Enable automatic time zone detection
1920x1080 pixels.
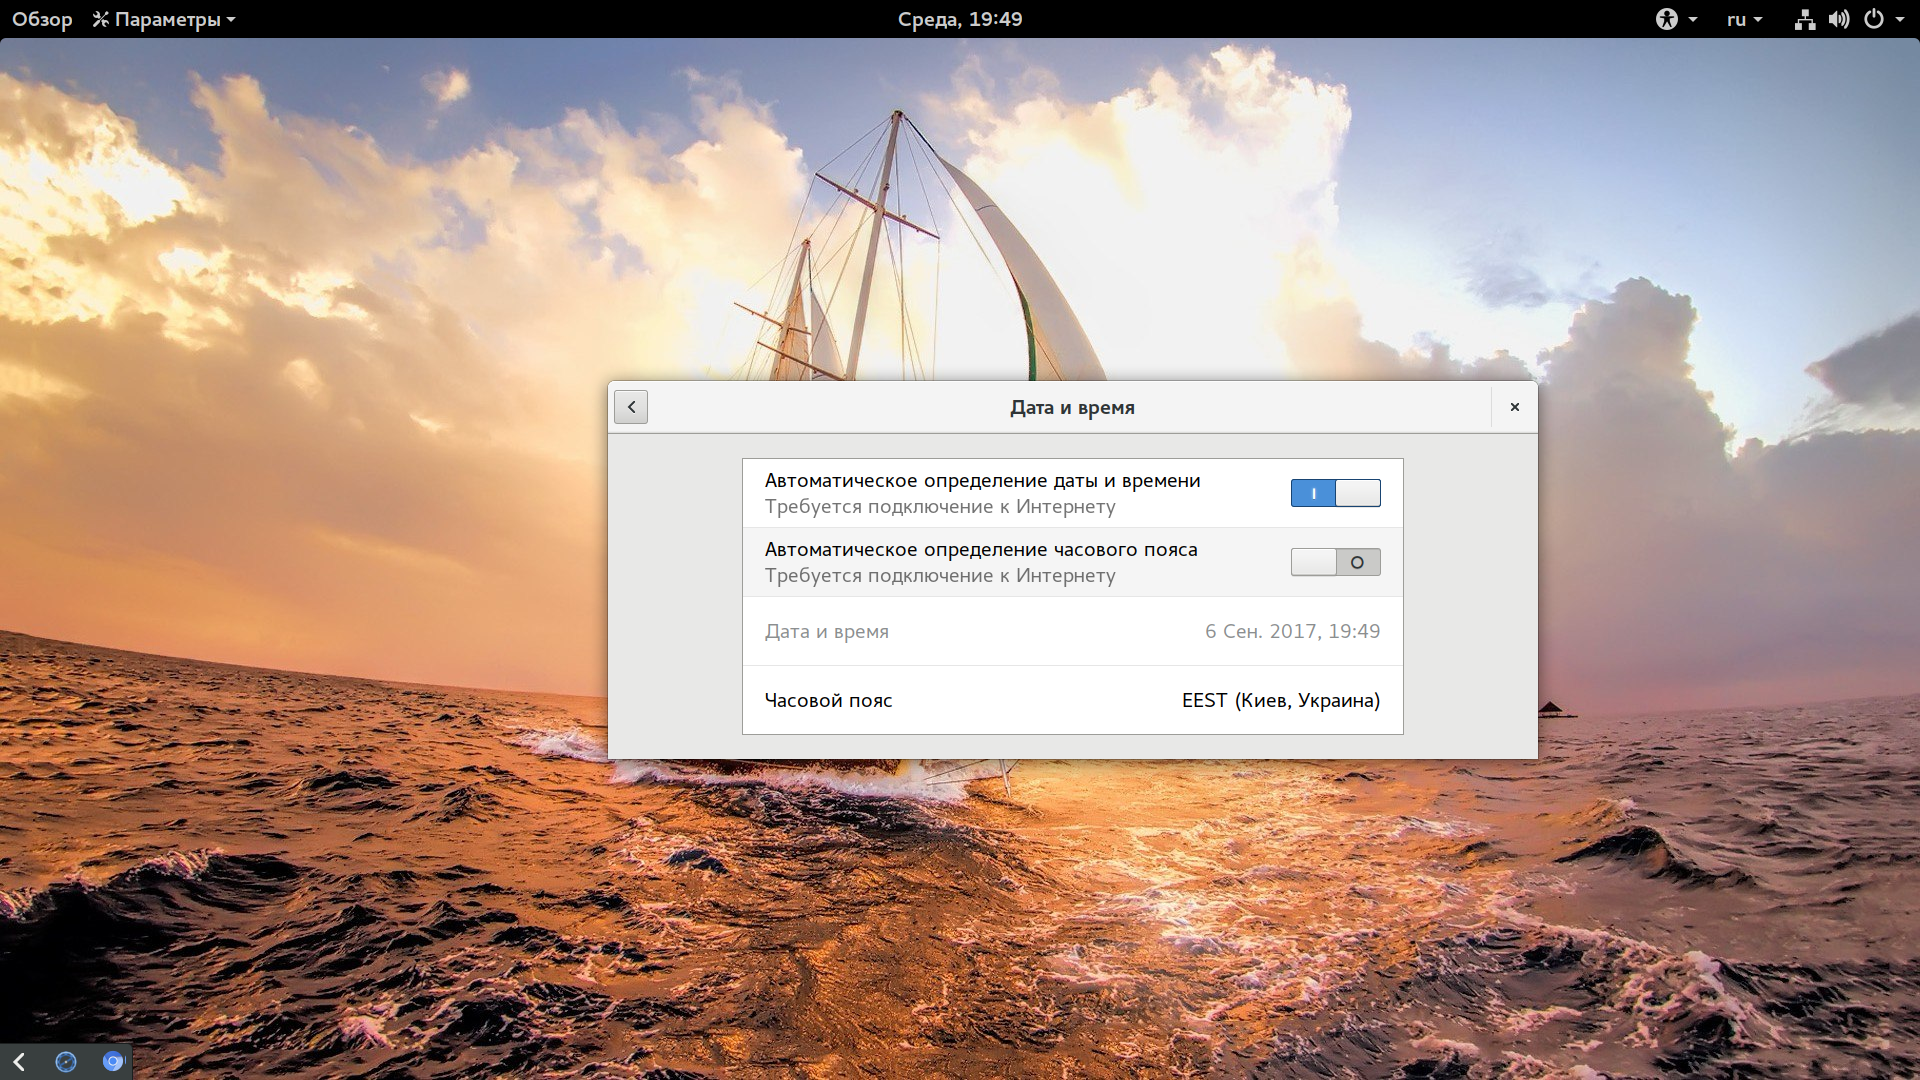coord(1335,562)
